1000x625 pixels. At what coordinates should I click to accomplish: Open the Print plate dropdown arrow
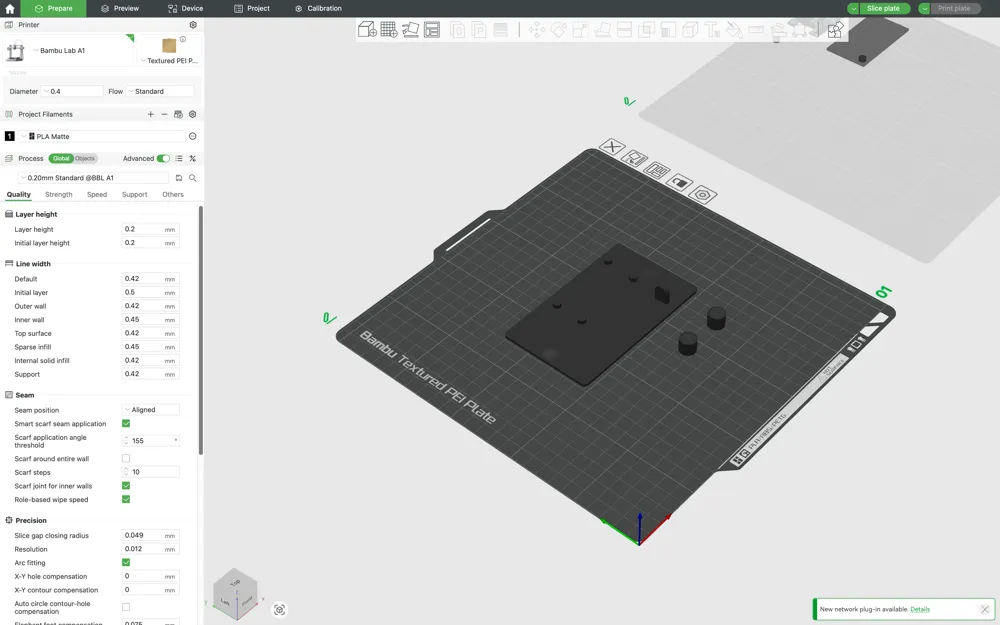[923, 8]
